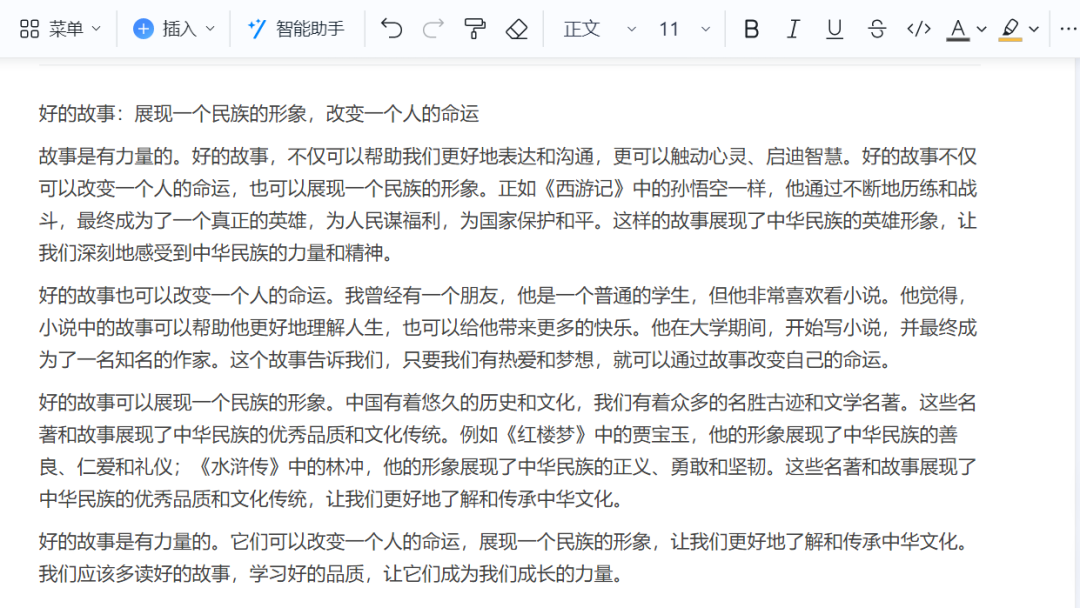
Task: Open the 智能助手 AI assistant
Action: pyautogui.click(x=296, y=29)
